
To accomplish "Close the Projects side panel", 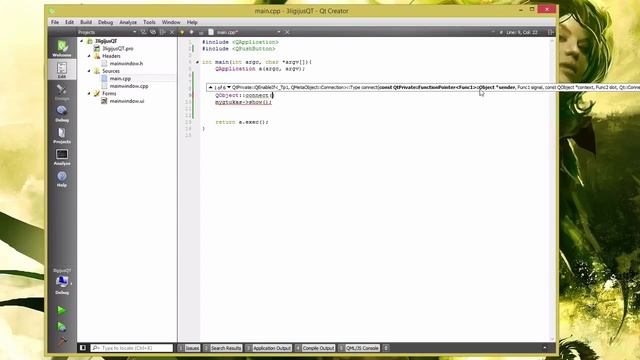I will click(x=172, y=32).
